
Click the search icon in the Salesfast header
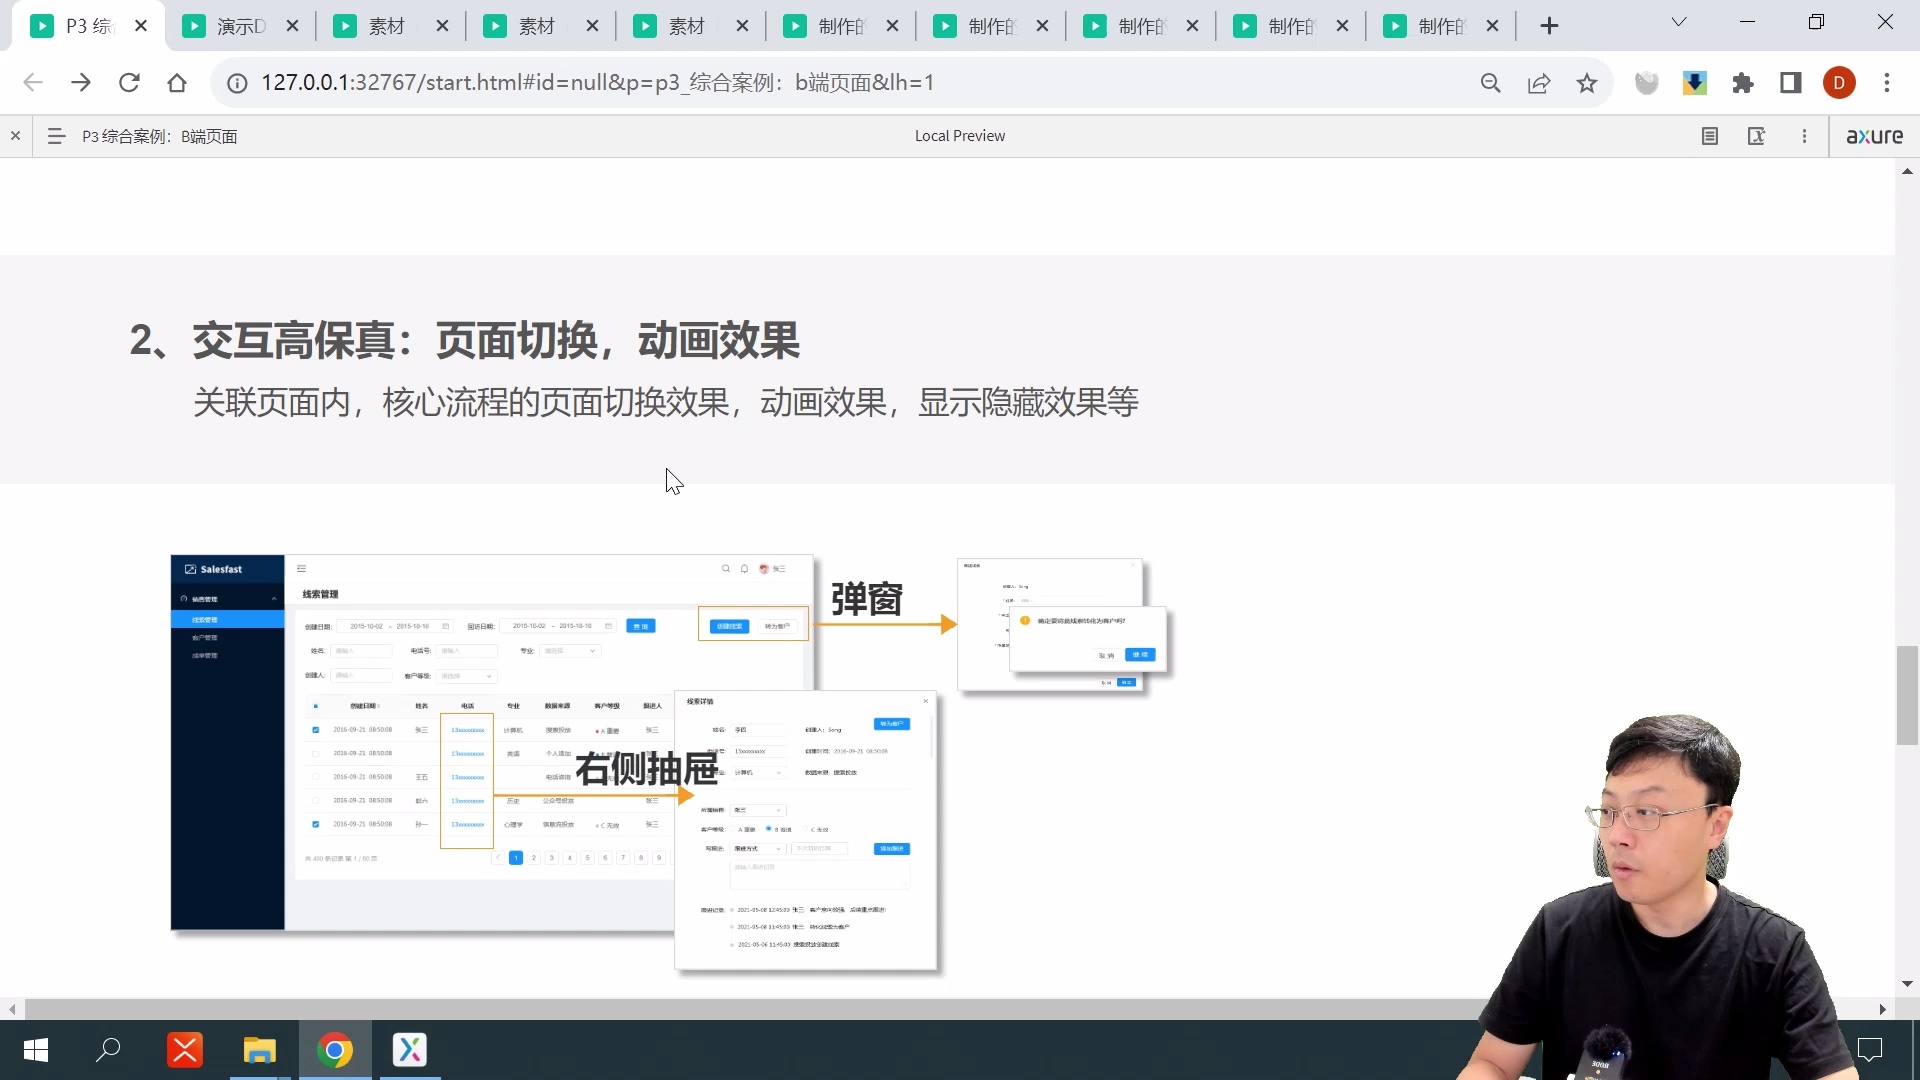tap(726, 569)
